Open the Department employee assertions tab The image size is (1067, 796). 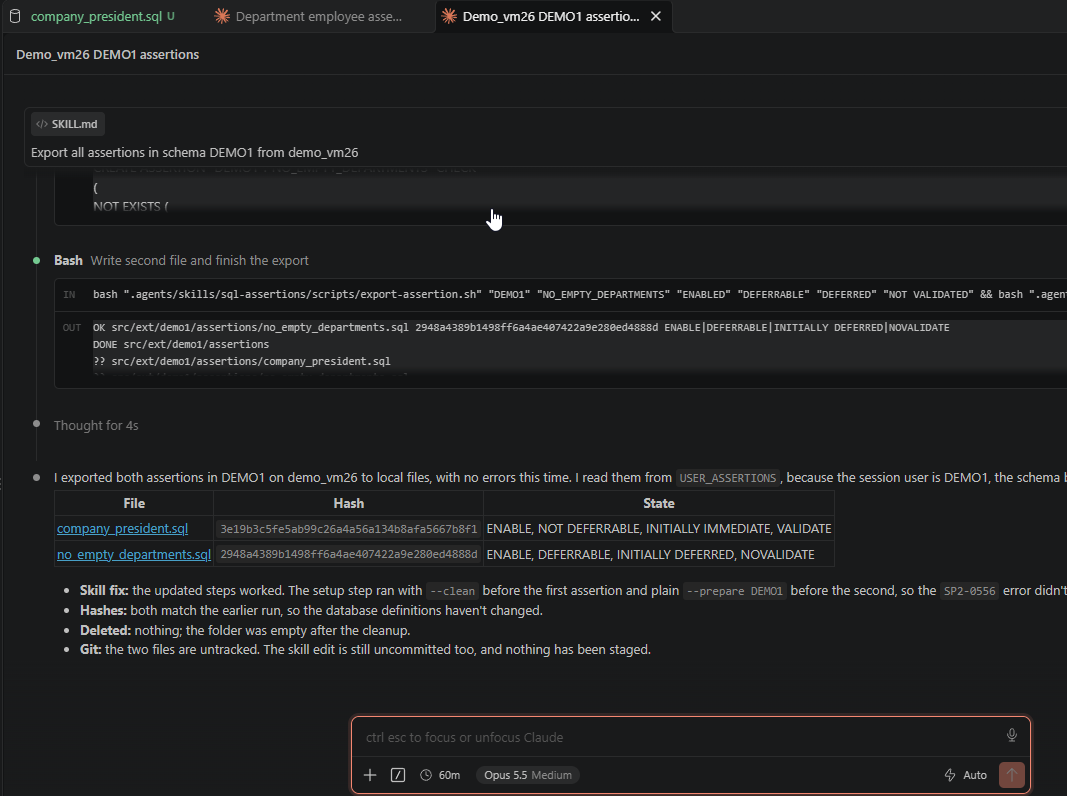tap(318, 16)
